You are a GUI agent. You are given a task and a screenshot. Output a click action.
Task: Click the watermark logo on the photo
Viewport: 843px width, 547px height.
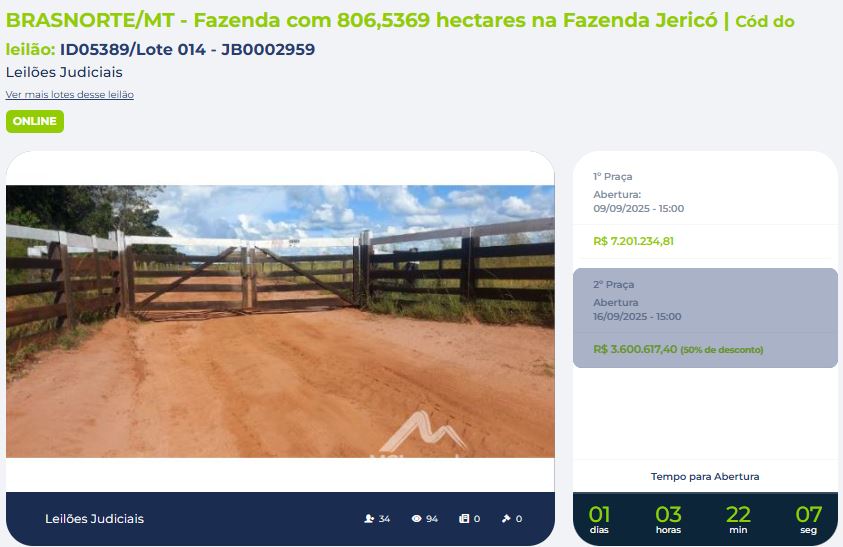tap(423, 434)
